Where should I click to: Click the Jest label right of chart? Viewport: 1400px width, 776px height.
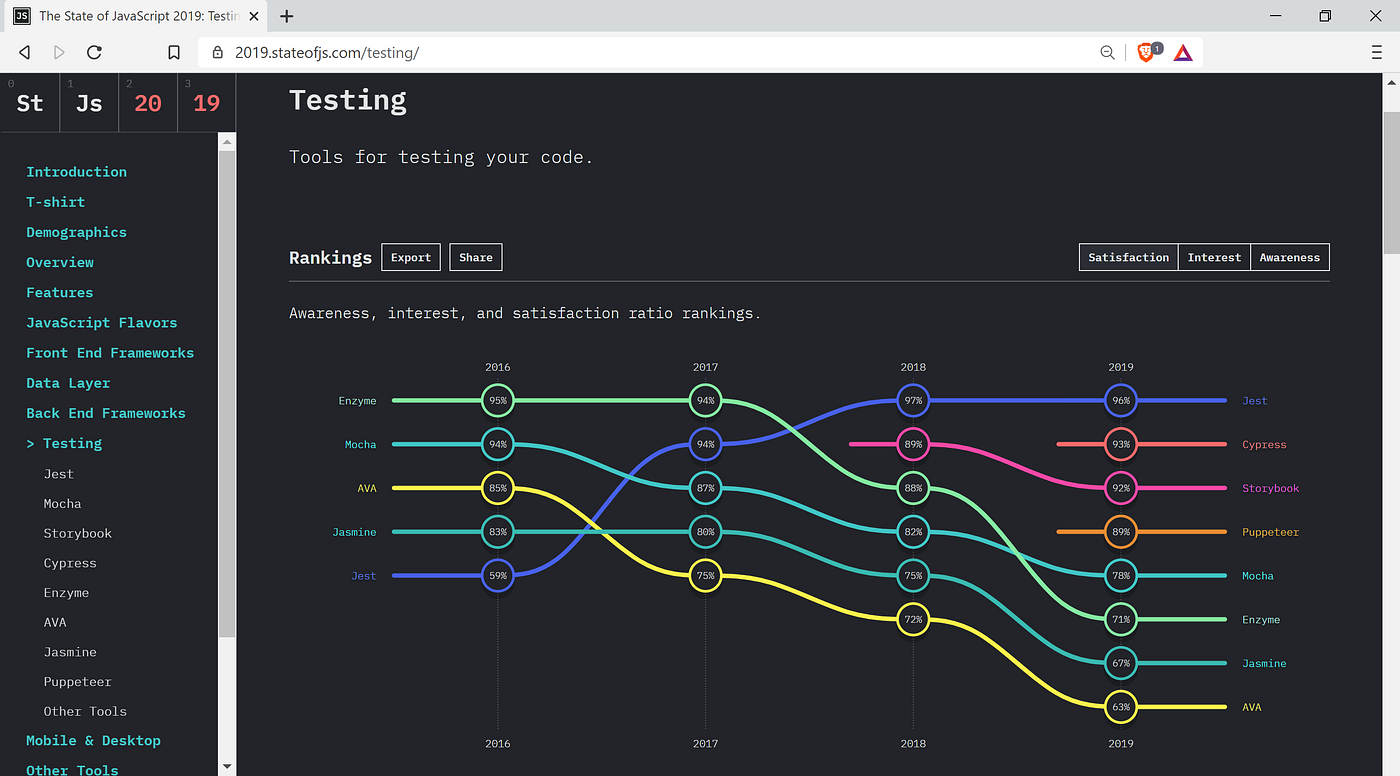1254,401
